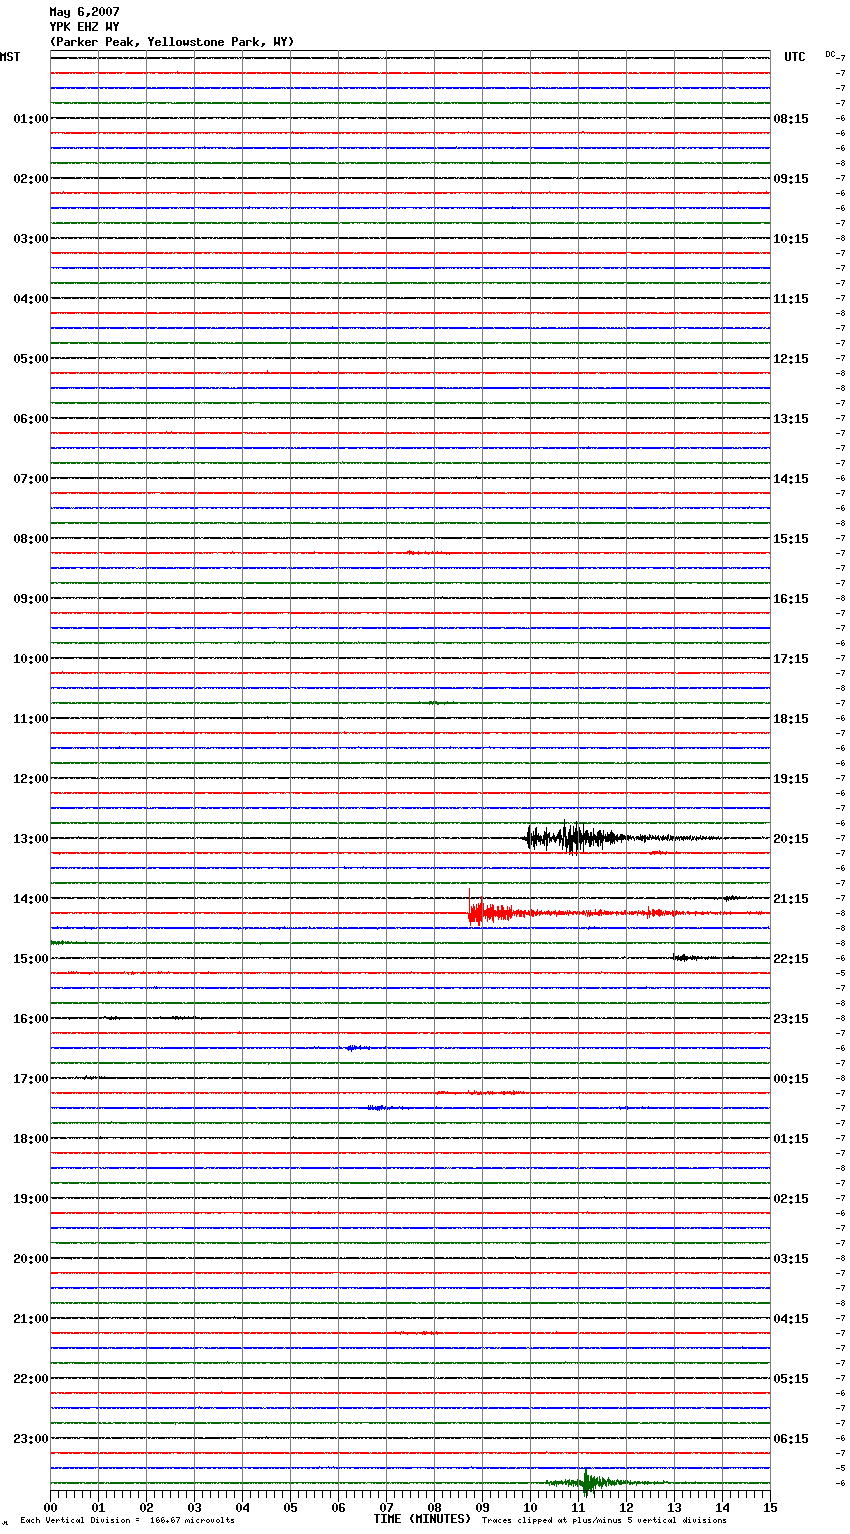
Task: Select the 12:00 MST time label
Action: pyautogui.click(x=30, y=779)
